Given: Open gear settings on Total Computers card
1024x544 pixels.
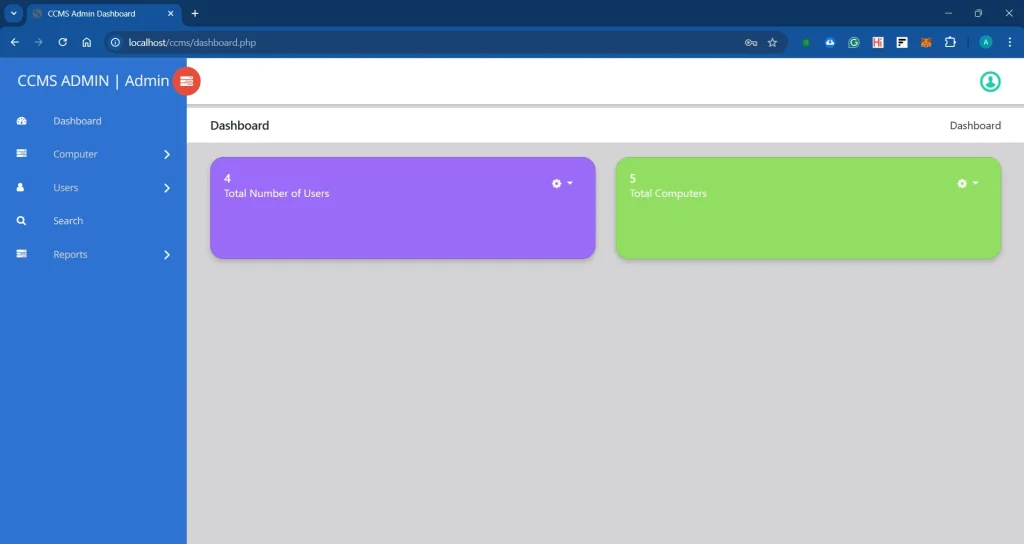Looking at the screenshot, I should click(967, 184).
